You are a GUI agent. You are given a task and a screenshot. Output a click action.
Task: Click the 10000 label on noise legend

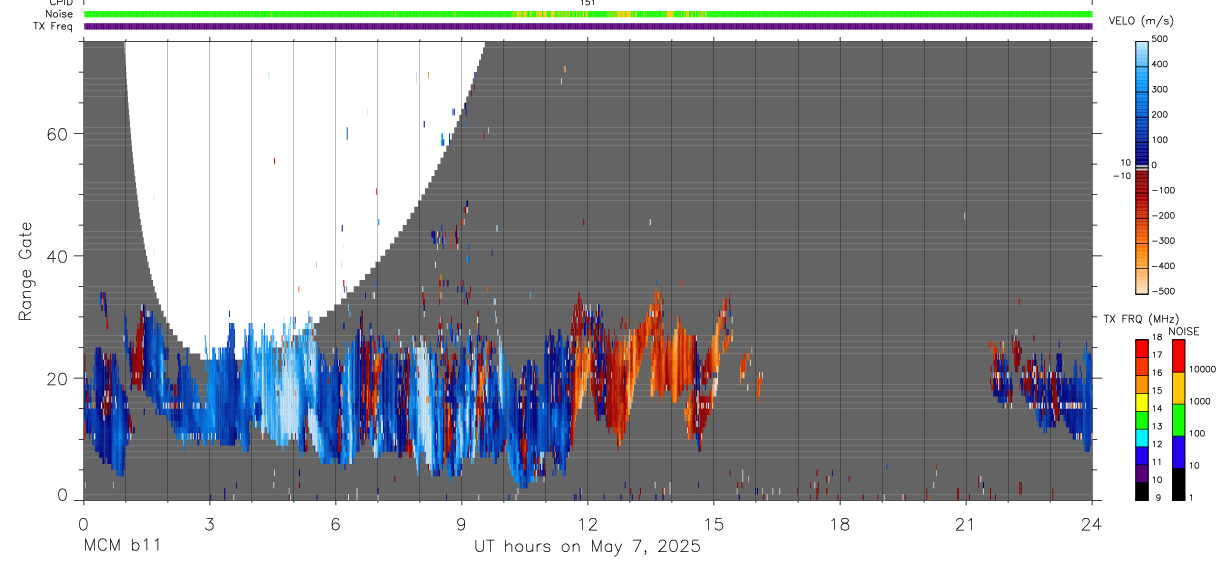tap(1203, 369)
